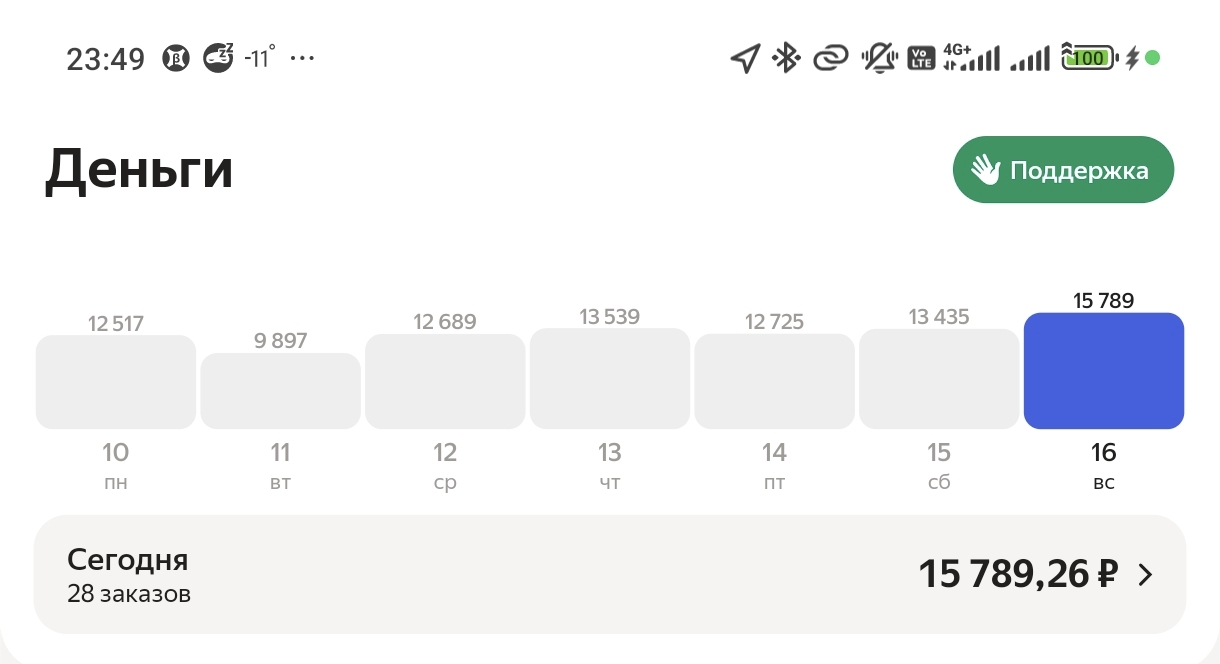Image resolution: width=1220 pixels, height=664 pixels.
Task: Tap the VoLTE indicator icon
Action: pyautogui.click(x=921, y=58)
